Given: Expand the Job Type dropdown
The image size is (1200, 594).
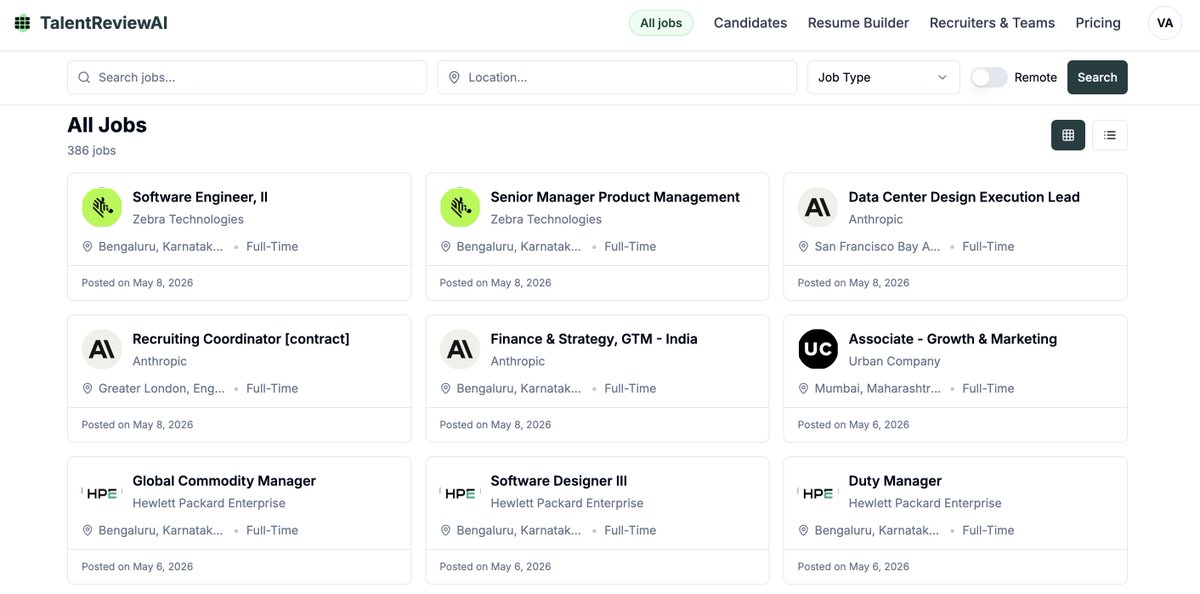Looking at the screenshot, I should pyautogui.click(x=883, y=77).
